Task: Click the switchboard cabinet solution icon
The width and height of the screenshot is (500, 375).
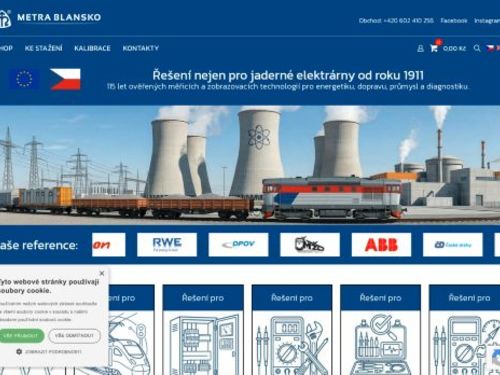Action: point(203,343)
